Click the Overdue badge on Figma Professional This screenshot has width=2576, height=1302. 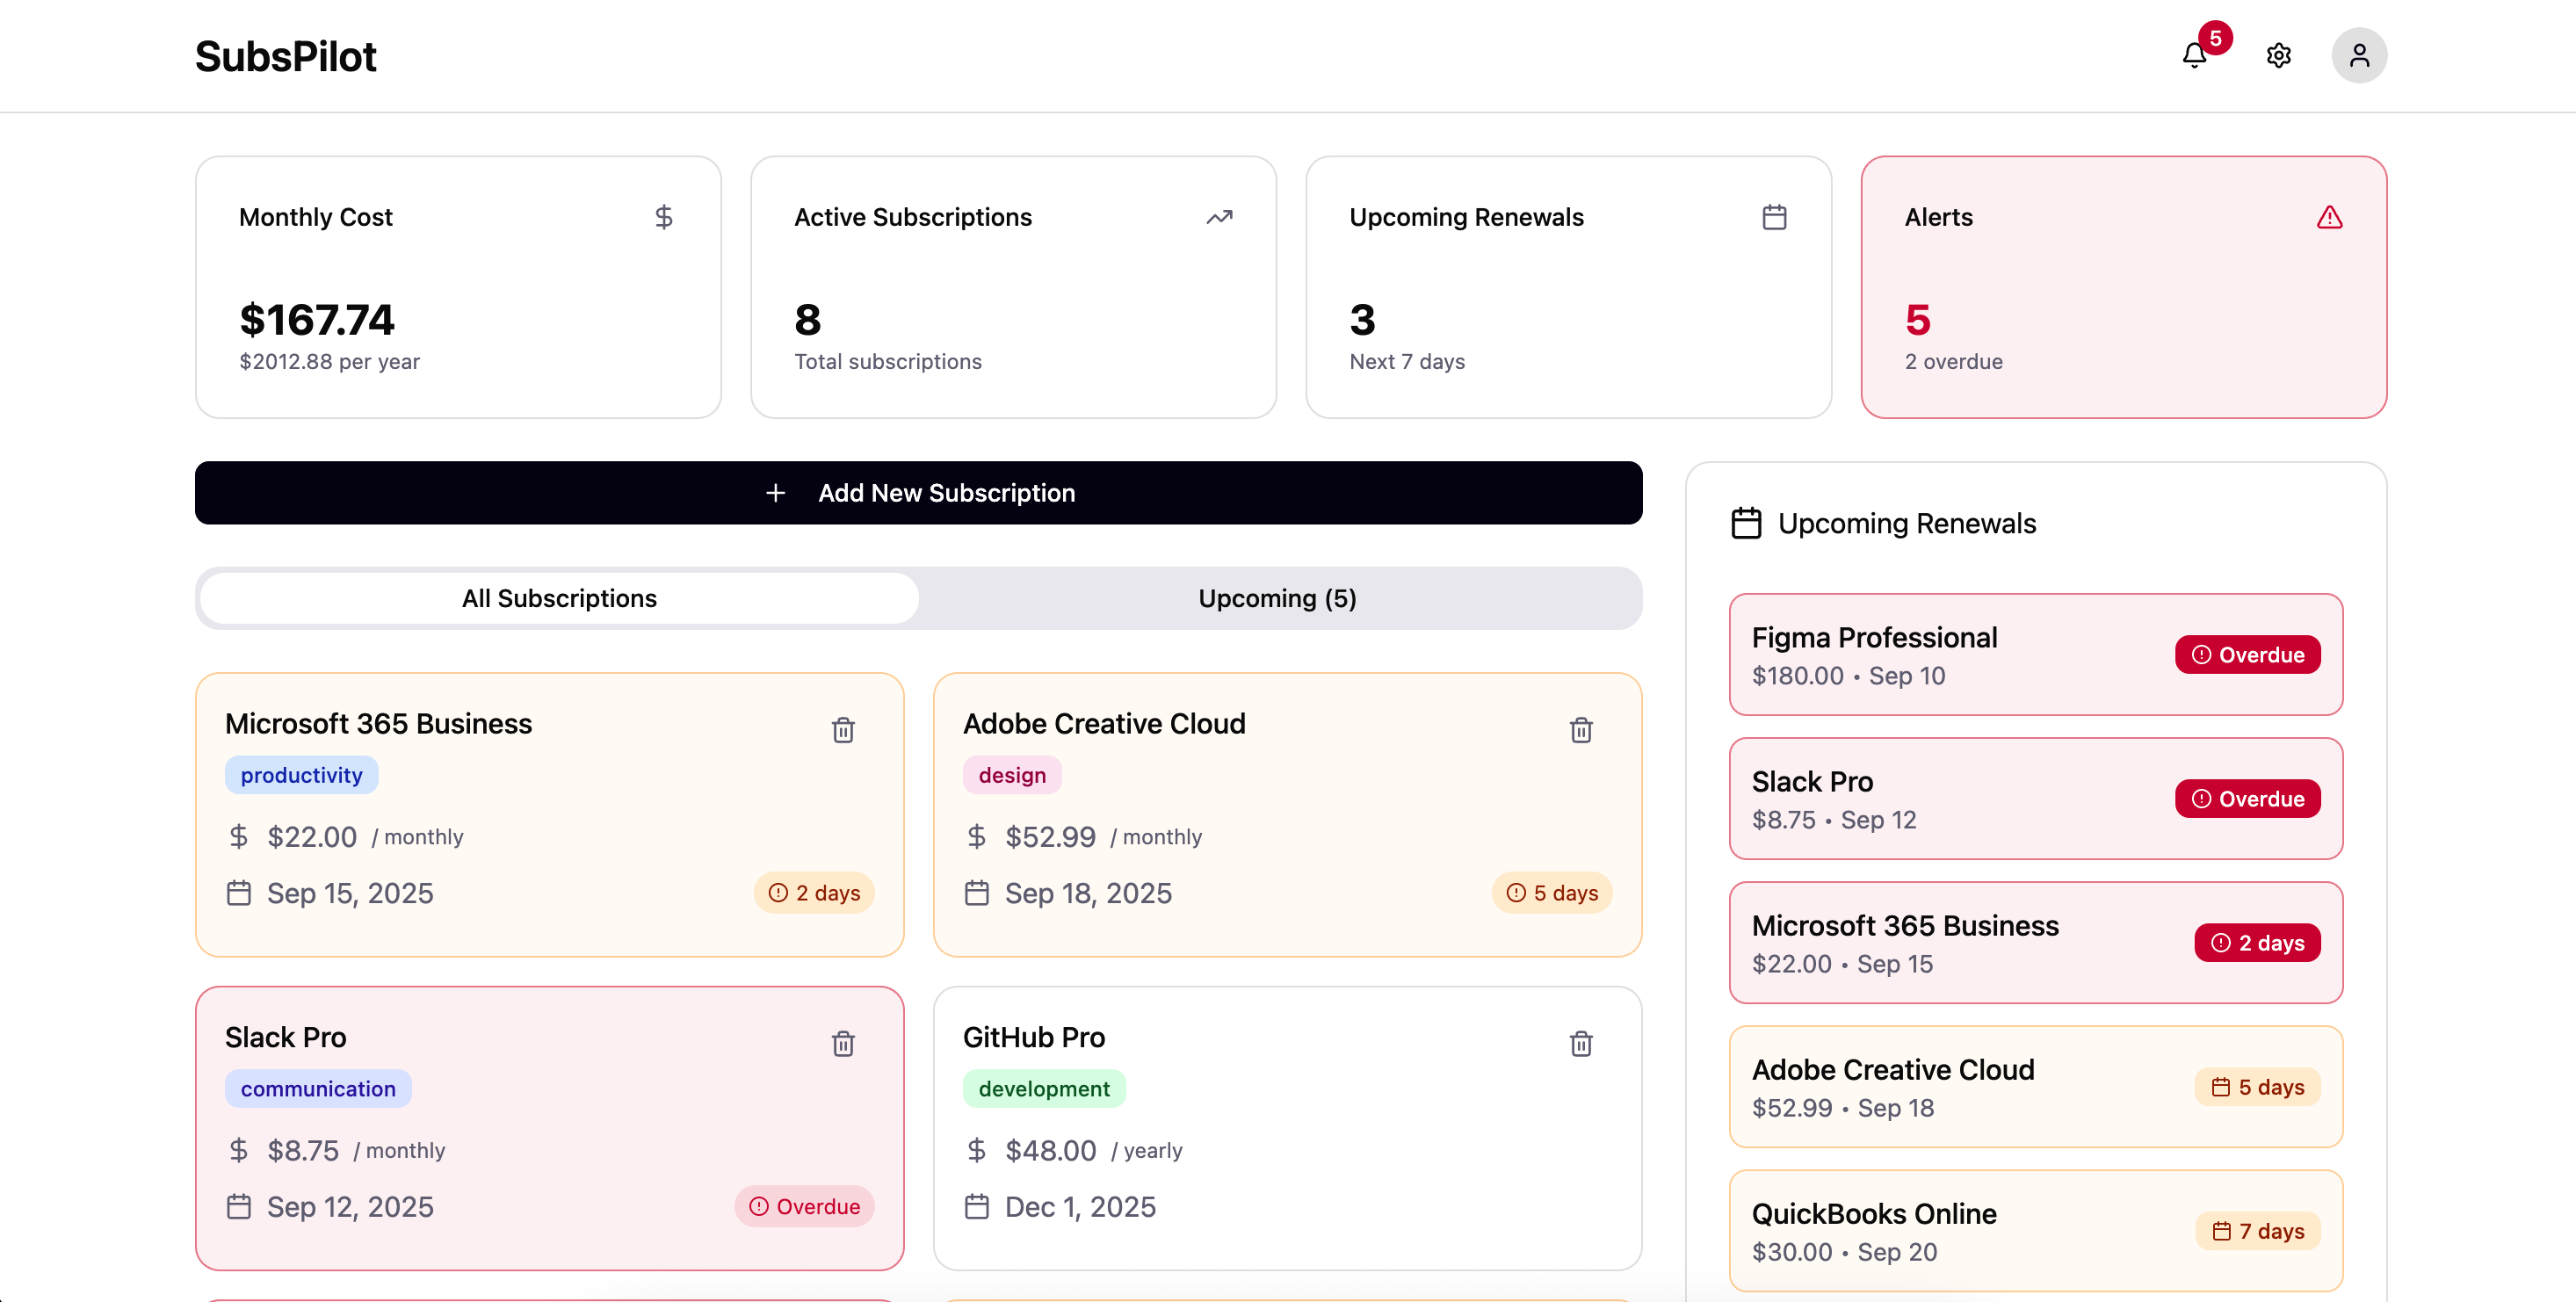[x=2247, y=654]
